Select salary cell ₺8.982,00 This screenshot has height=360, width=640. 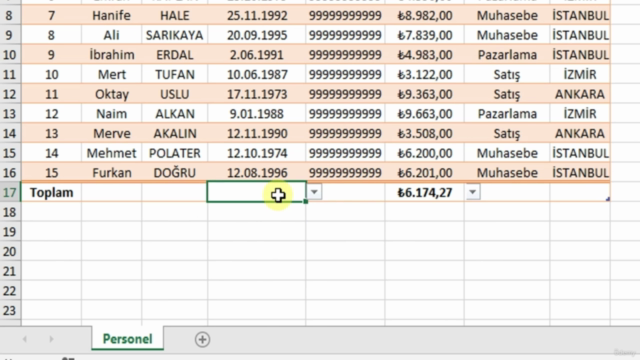(x=424, y=16)
